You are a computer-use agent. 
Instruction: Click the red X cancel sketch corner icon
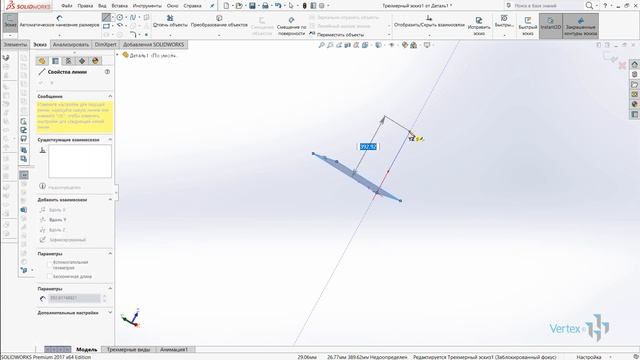[x=622, y=65]
